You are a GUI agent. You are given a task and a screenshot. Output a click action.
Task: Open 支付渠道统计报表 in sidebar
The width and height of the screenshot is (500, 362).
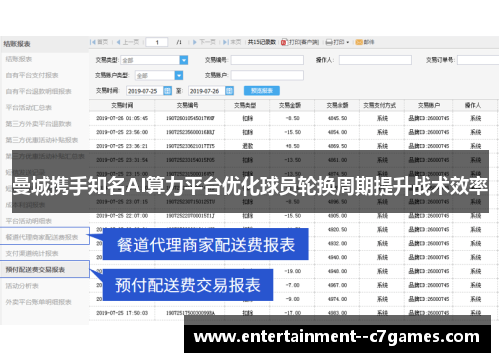click(x=32, y=253)
